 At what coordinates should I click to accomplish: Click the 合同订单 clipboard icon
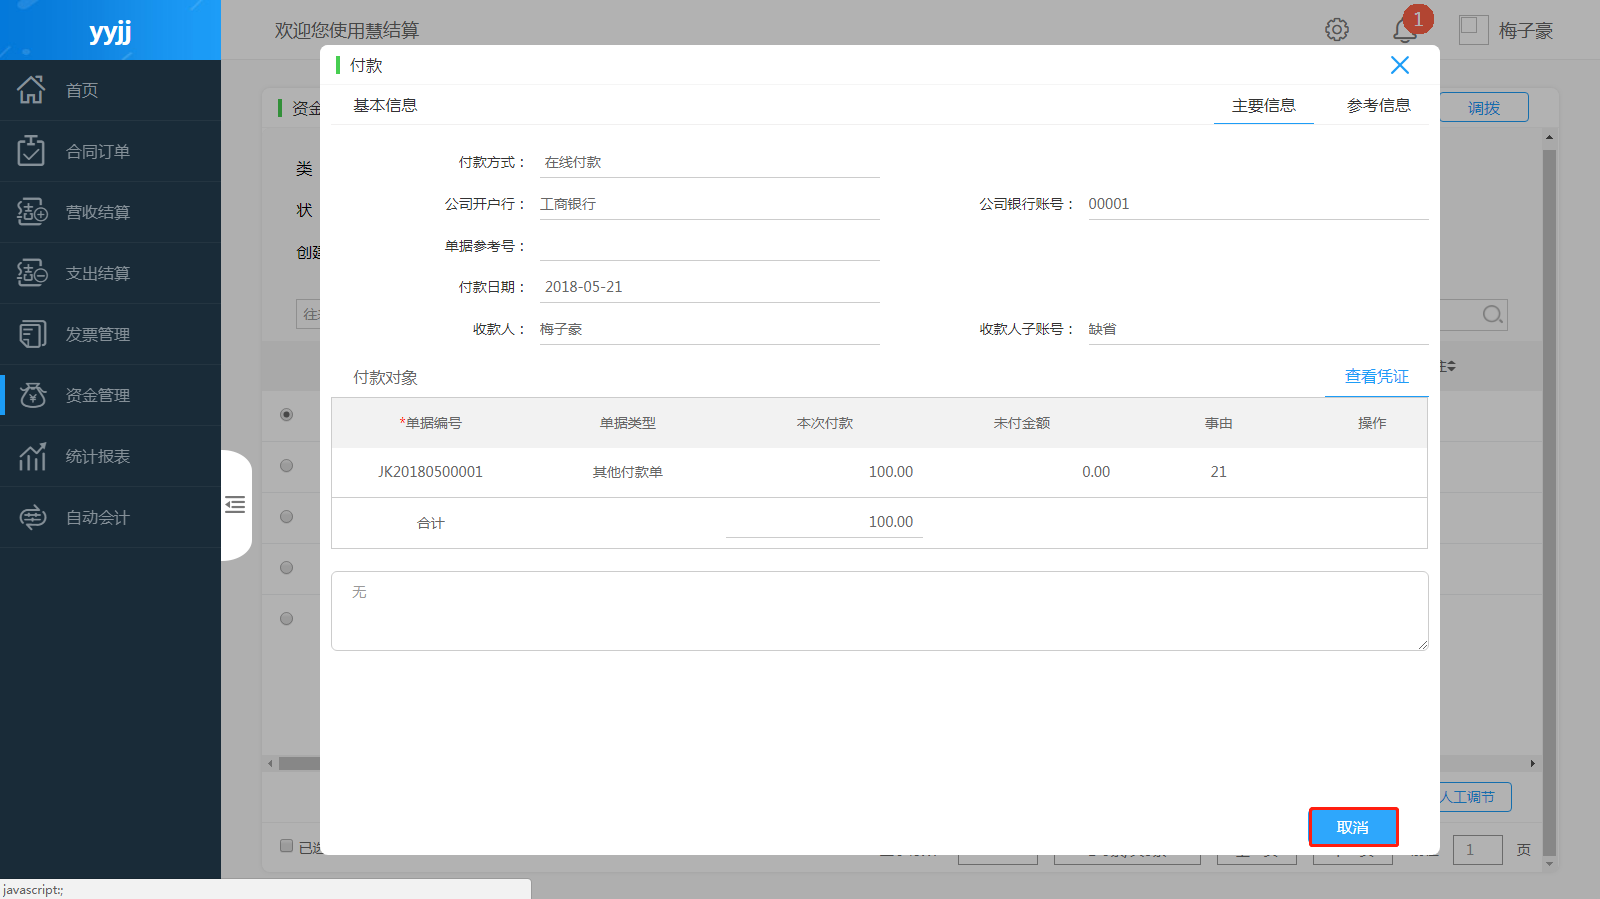click(x=31, y=151)
